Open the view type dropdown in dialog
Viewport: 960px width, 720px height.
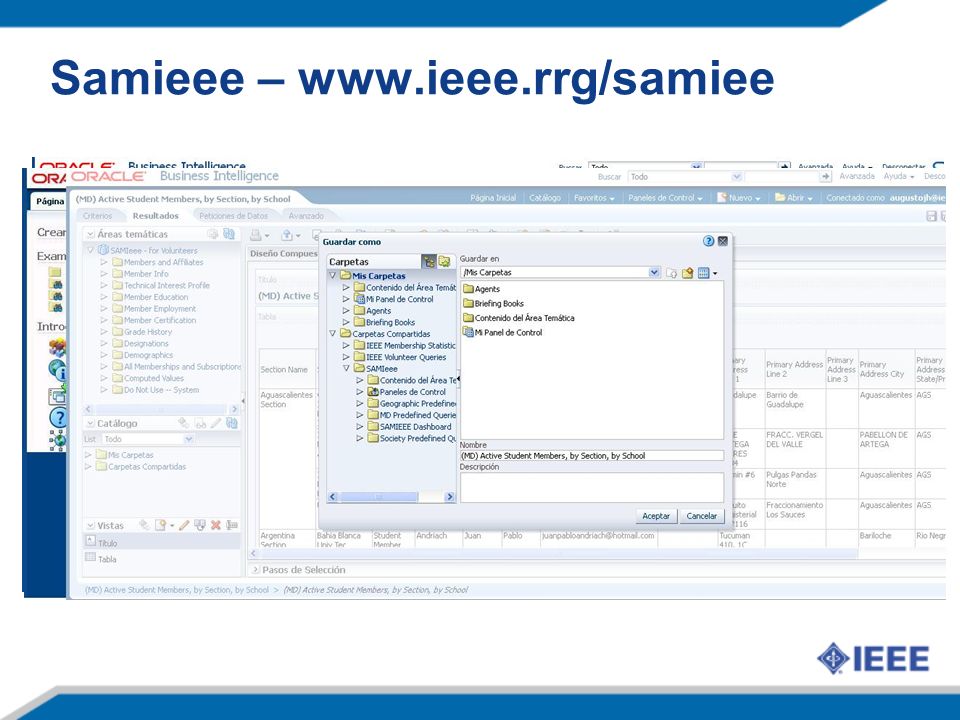click(x=707, y=273)
